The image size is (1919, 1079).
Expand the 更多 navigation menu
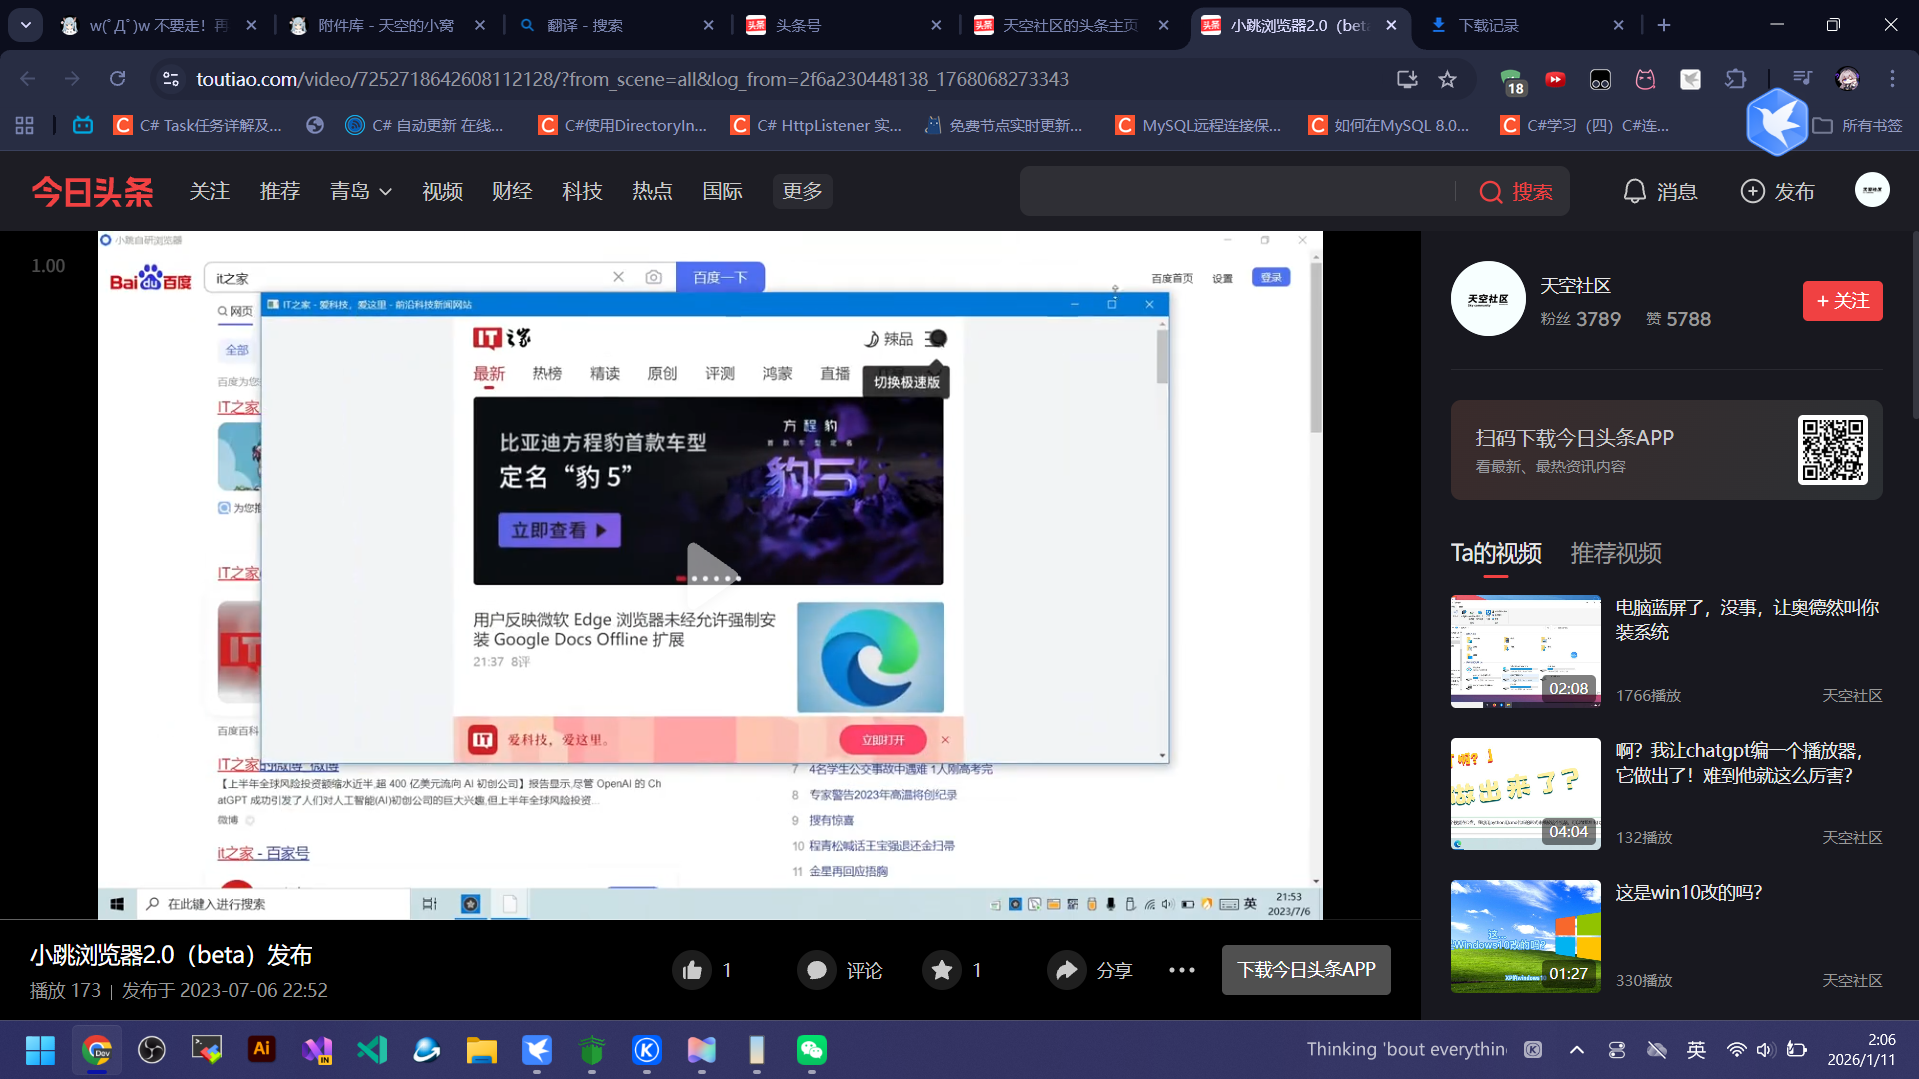coord(801,191)
